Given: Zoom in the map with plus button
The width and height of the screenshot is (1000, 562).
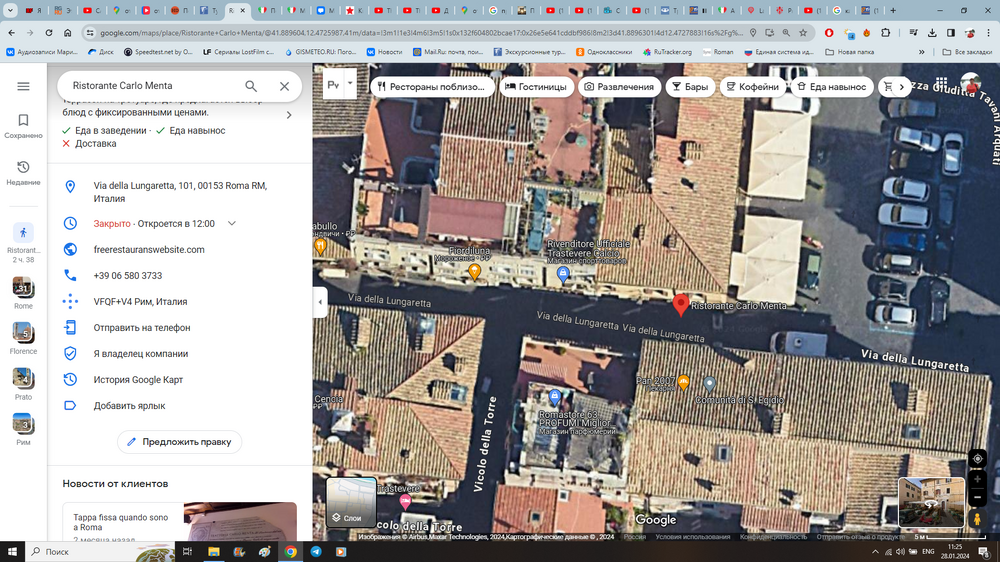Looking at the screenshot, I should pyautogui.click(x=977, y=479).
